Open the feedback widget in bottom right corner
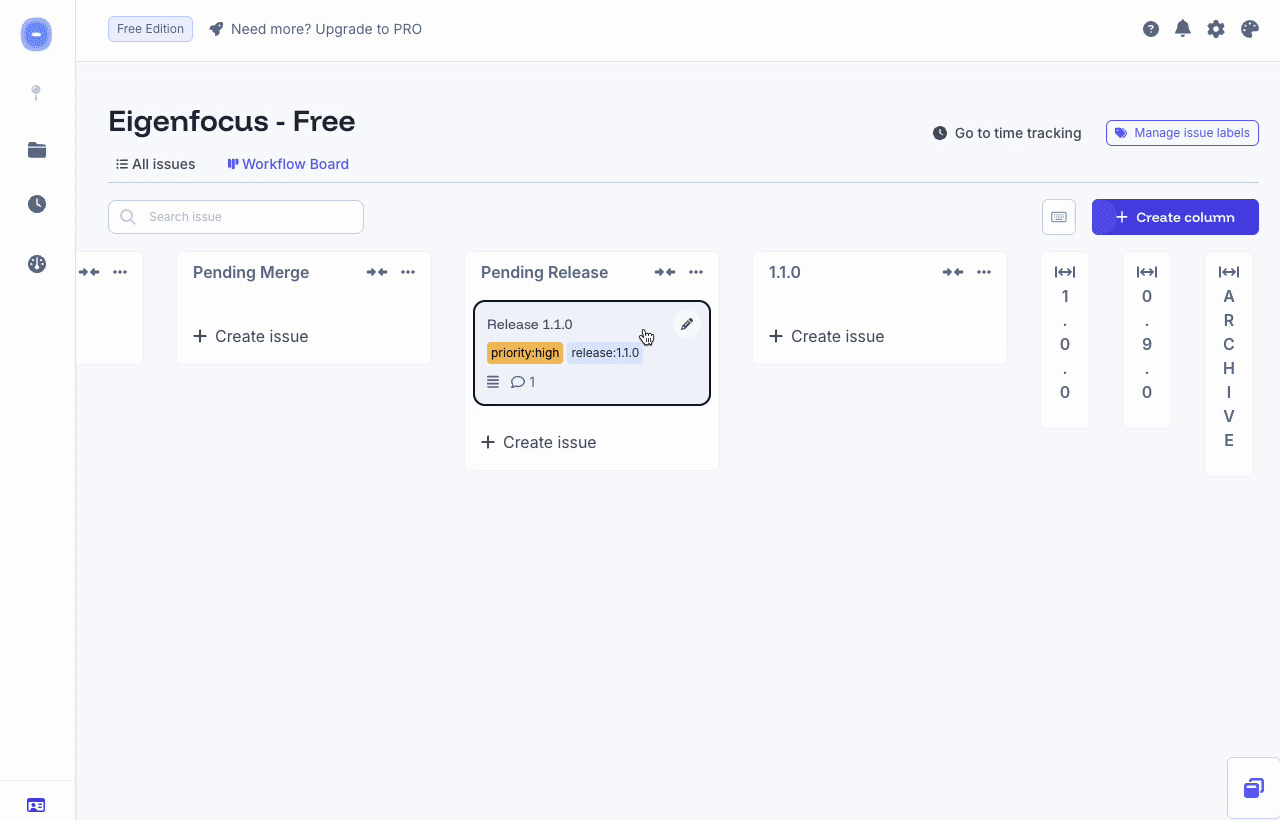The image size is (1280, 820). pos(1253,788)
